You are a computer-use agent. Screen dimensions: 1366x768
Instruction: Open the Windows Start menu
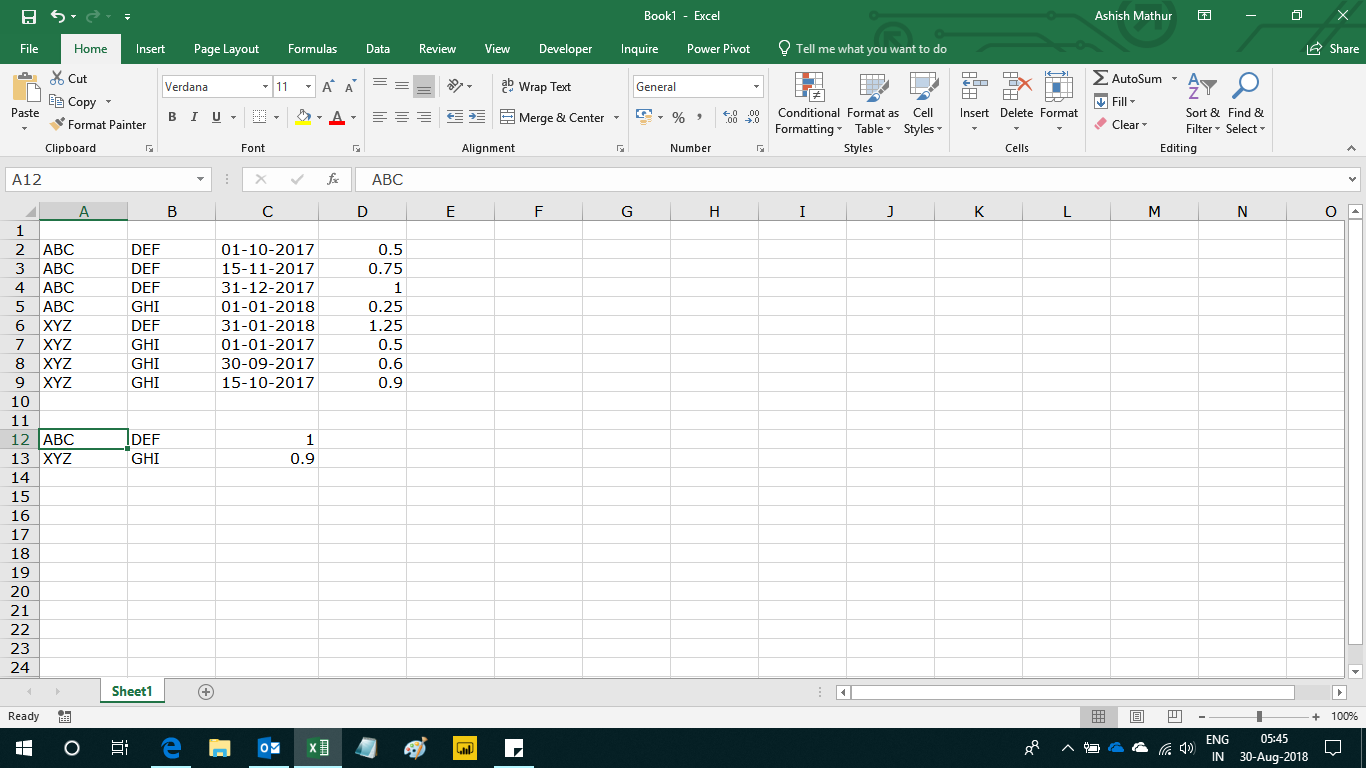point(24,748)
